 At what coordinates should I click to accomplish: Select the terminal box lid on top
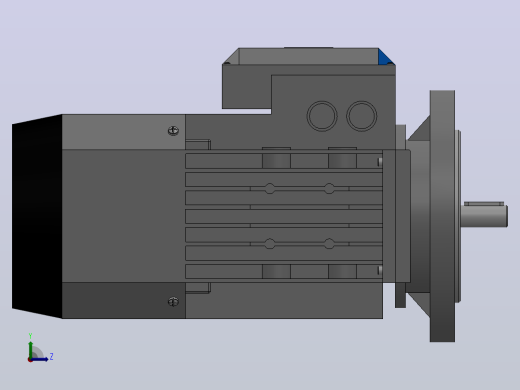(309, 56)
